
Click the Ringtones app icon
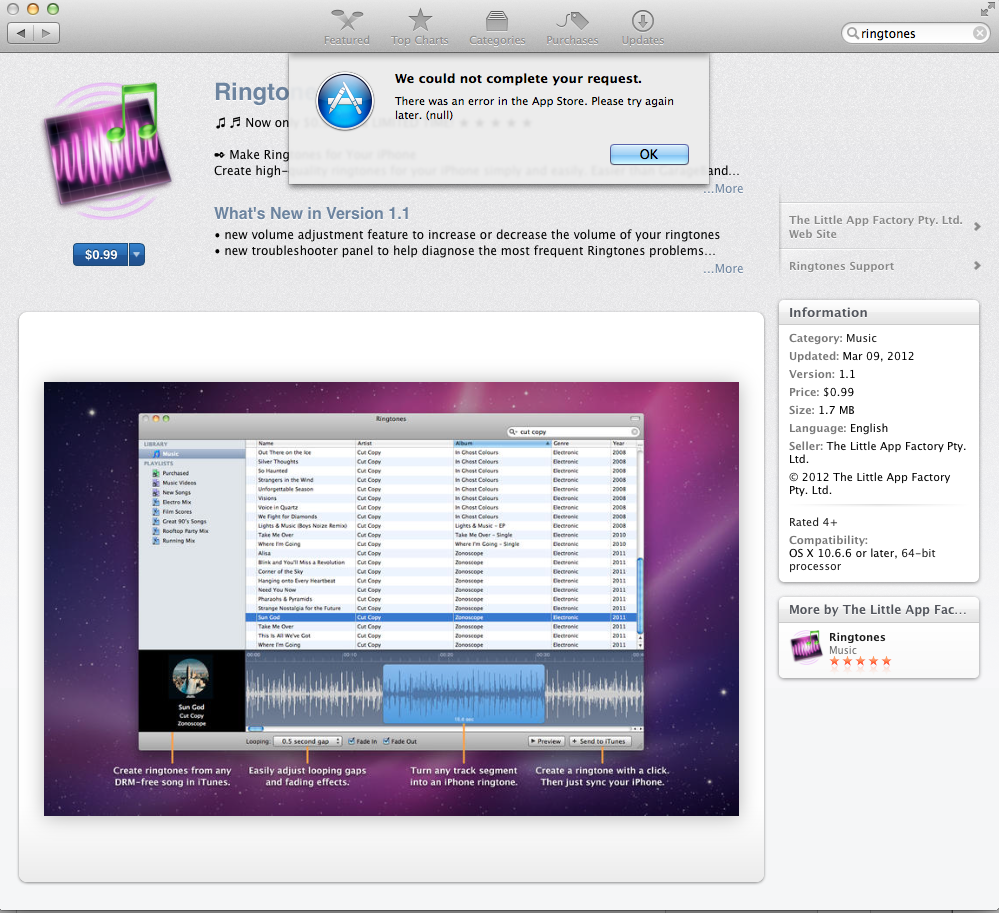pyautogui.click(x=107, y=150)
